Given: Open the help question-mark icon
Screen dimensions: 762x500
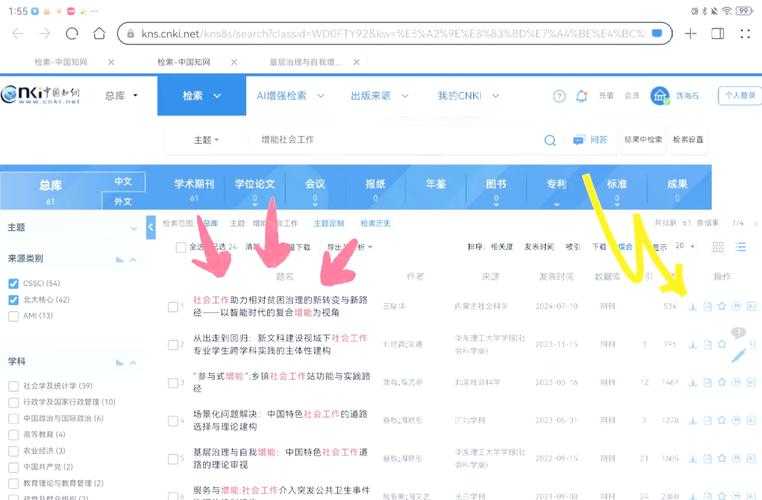Looking at the screenshot, I should pos(559,96).
